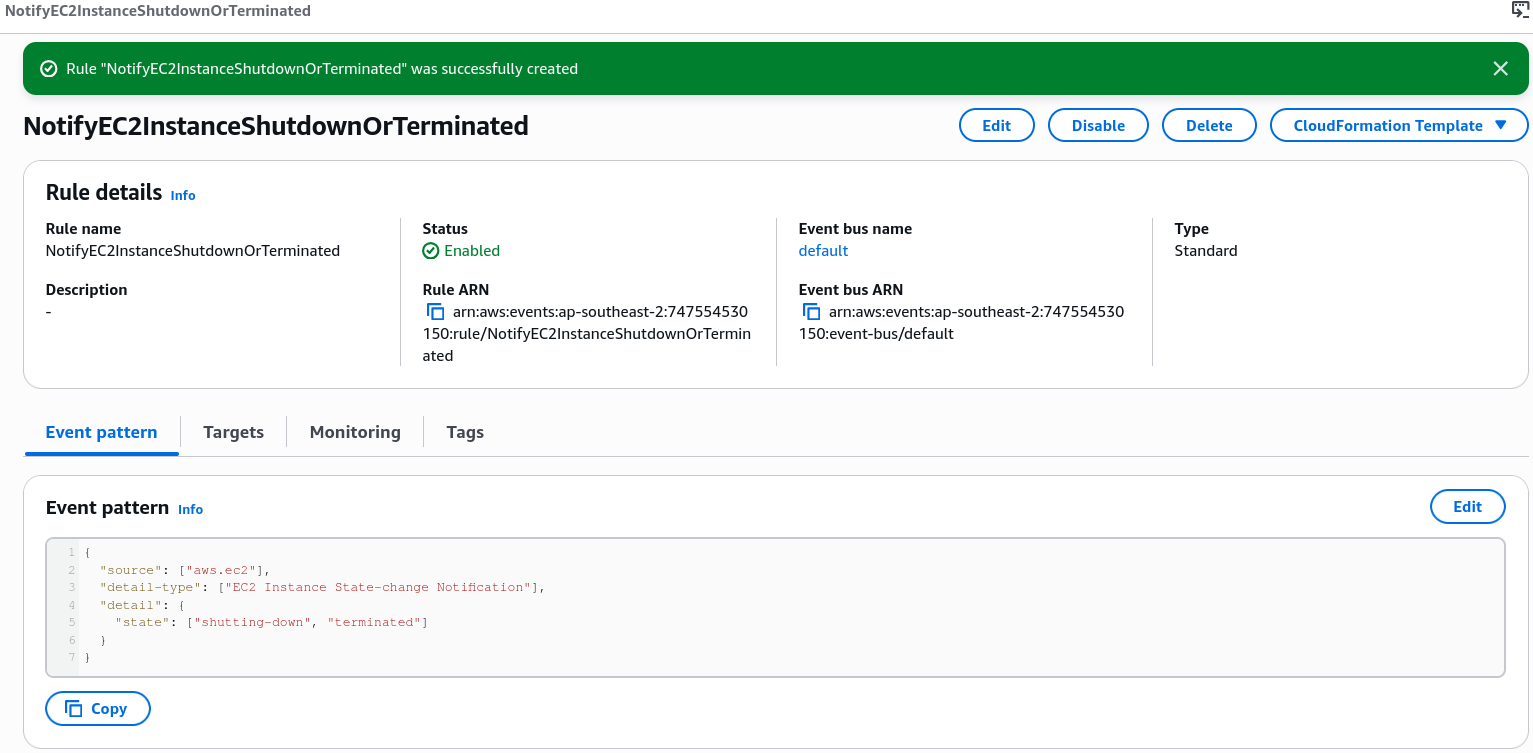Switch to the Event pattern tab

102,432
